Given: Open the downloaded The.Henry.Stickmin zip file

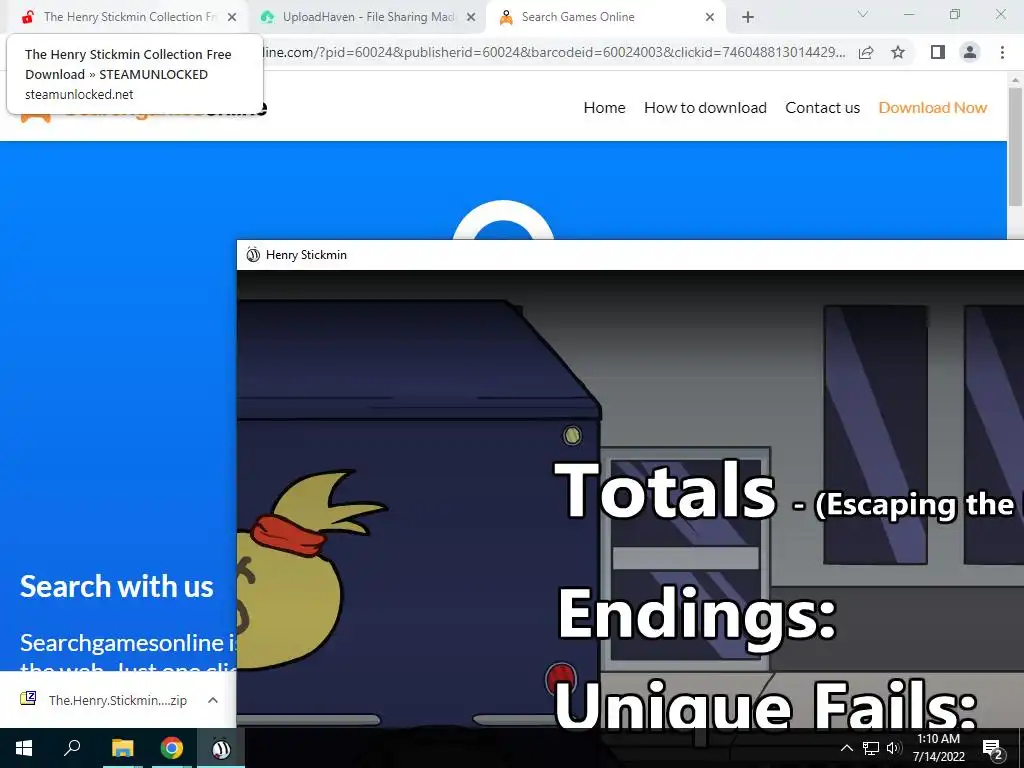Looking at the screenshot, I should point(118,700).
